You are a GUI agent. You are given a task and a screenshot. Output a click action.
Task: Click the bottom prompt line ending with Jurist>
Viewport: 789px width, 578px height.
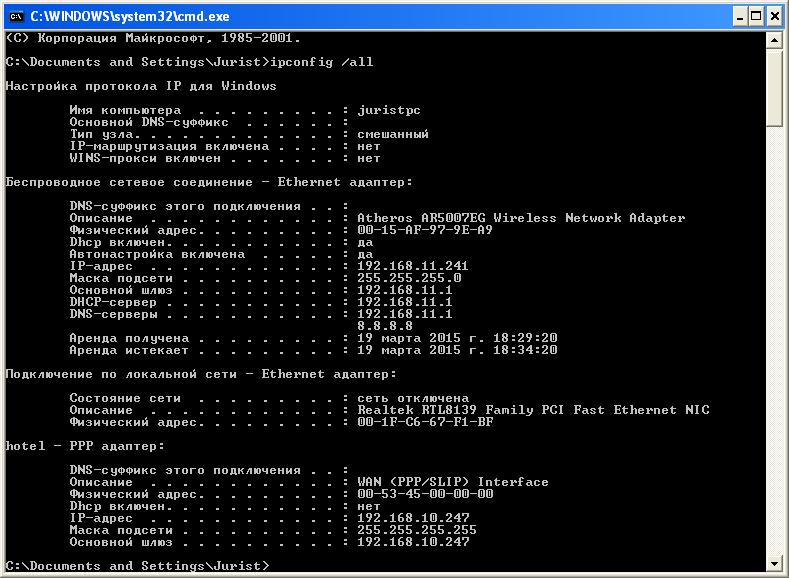[137, 566]
